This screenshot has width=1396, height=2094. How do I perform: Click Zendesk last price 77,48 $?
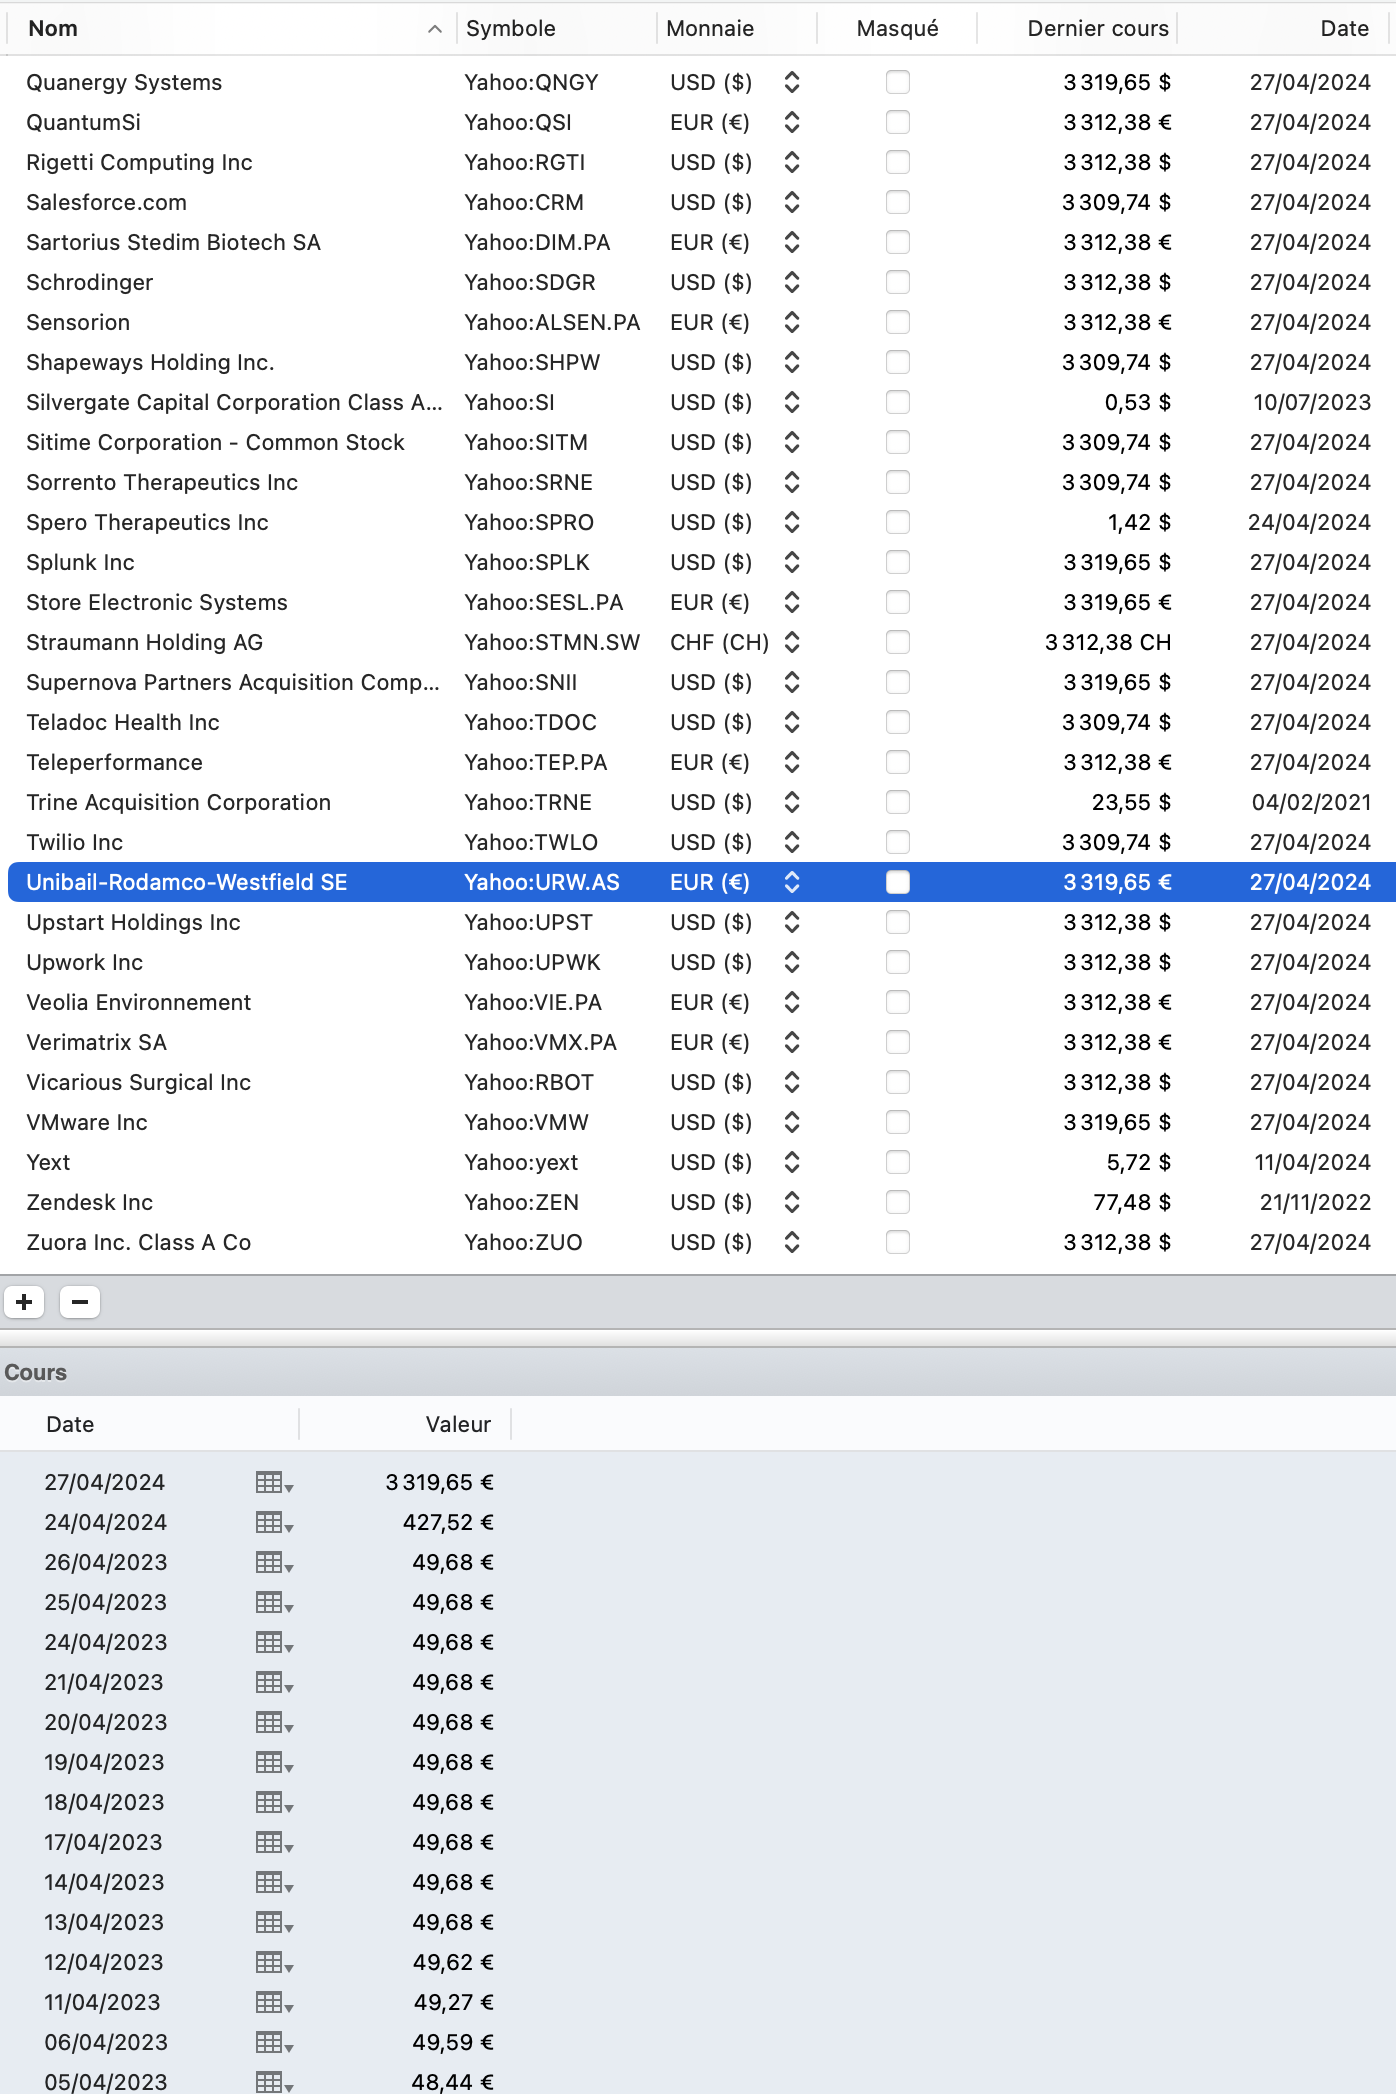tap(1132, 1202)
